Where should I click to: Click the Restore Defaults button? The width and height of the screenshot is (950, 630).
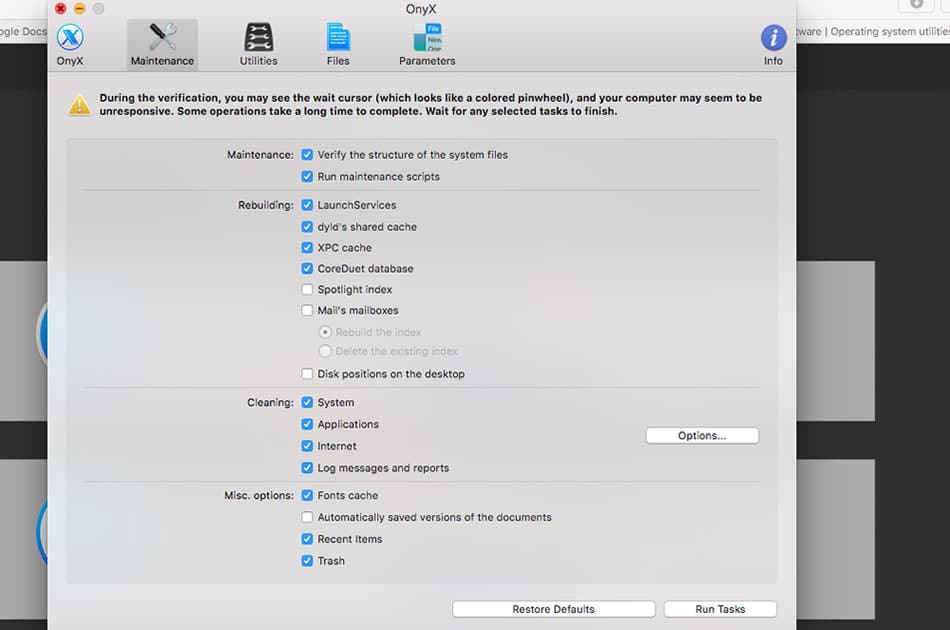pyautogui.click(x=554, y=609)
